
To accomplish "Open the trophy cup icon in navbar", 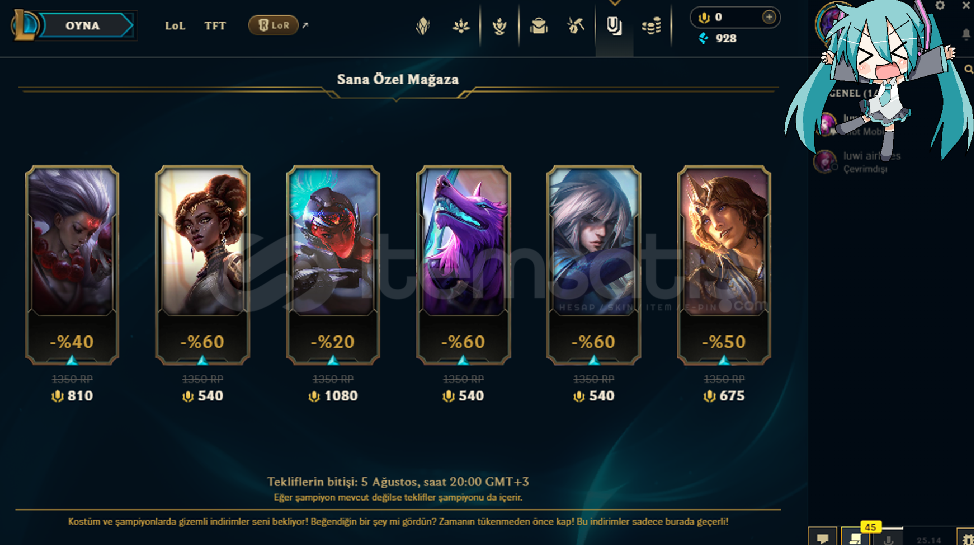I will click(499, 25).
